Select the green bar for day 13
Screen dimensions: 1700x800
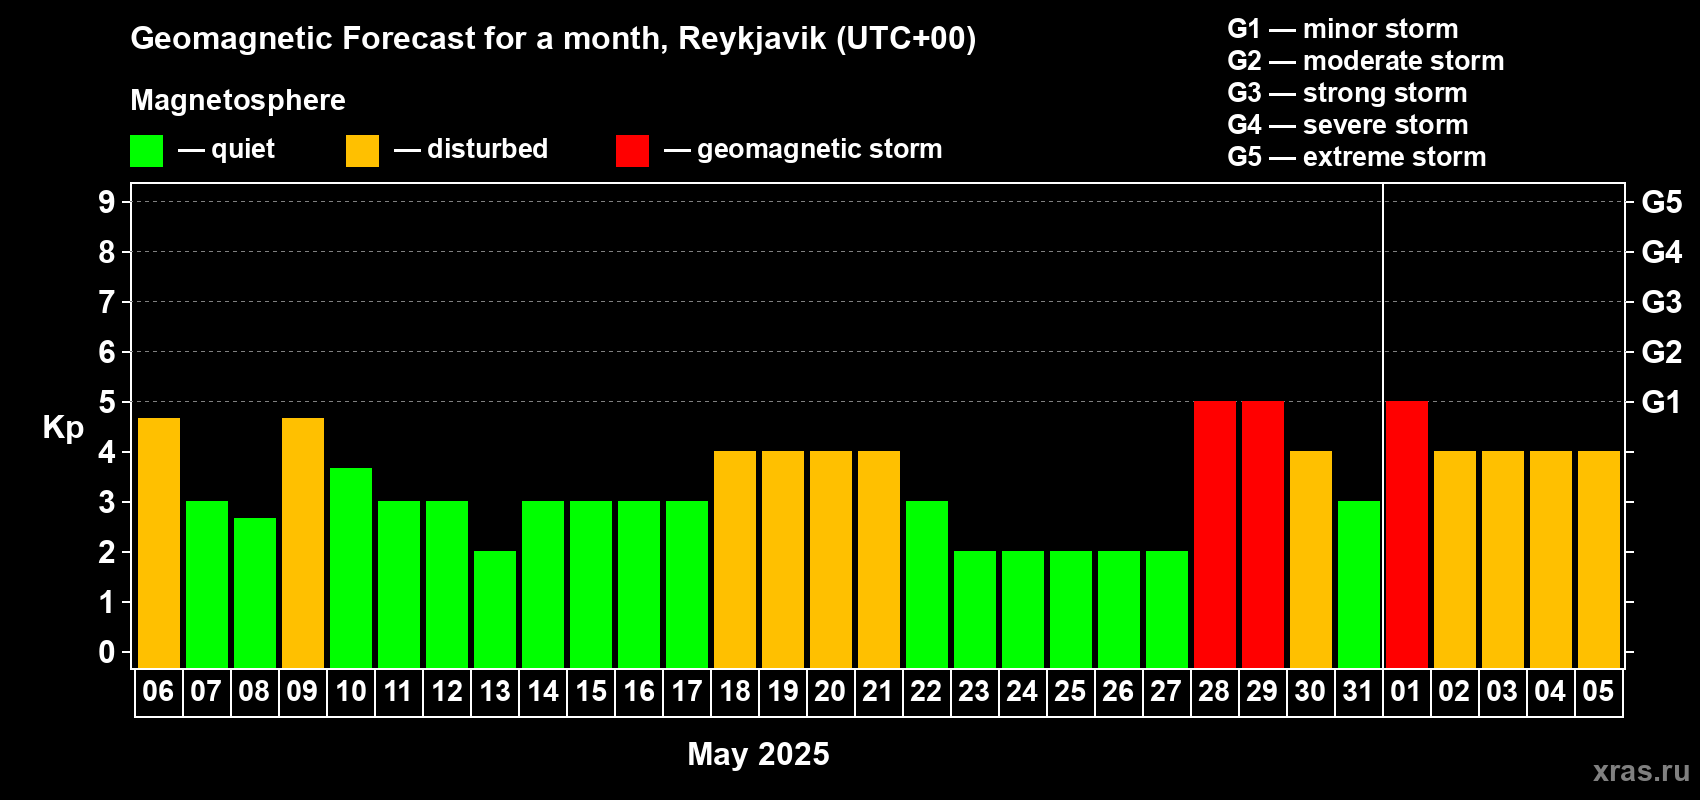click(495, 609)
